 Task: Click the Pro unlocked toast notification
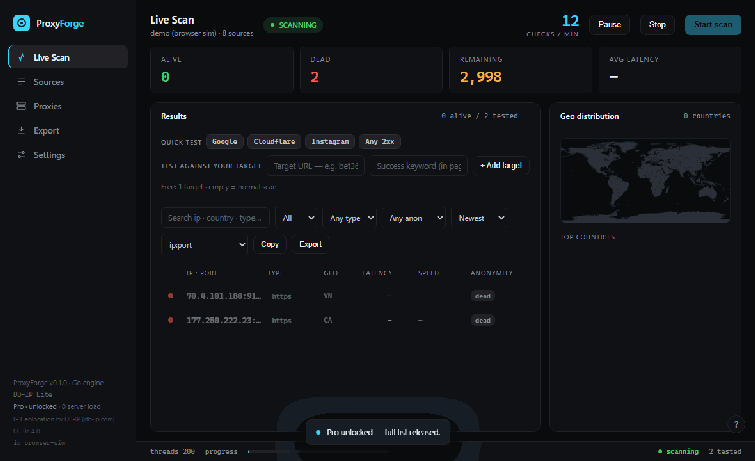click(x=378, y=432)
